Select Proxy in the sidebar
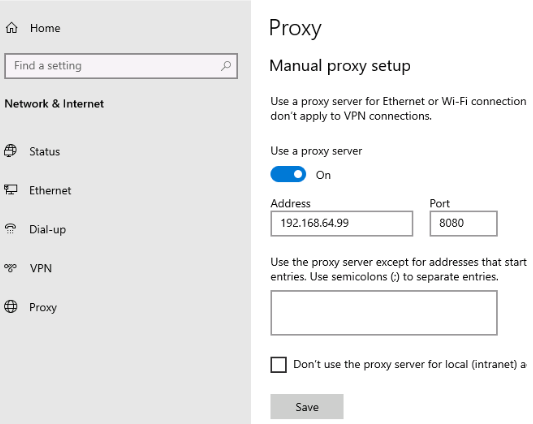Image resolution: width=533 pixels, height=424 pixels. 43,307
